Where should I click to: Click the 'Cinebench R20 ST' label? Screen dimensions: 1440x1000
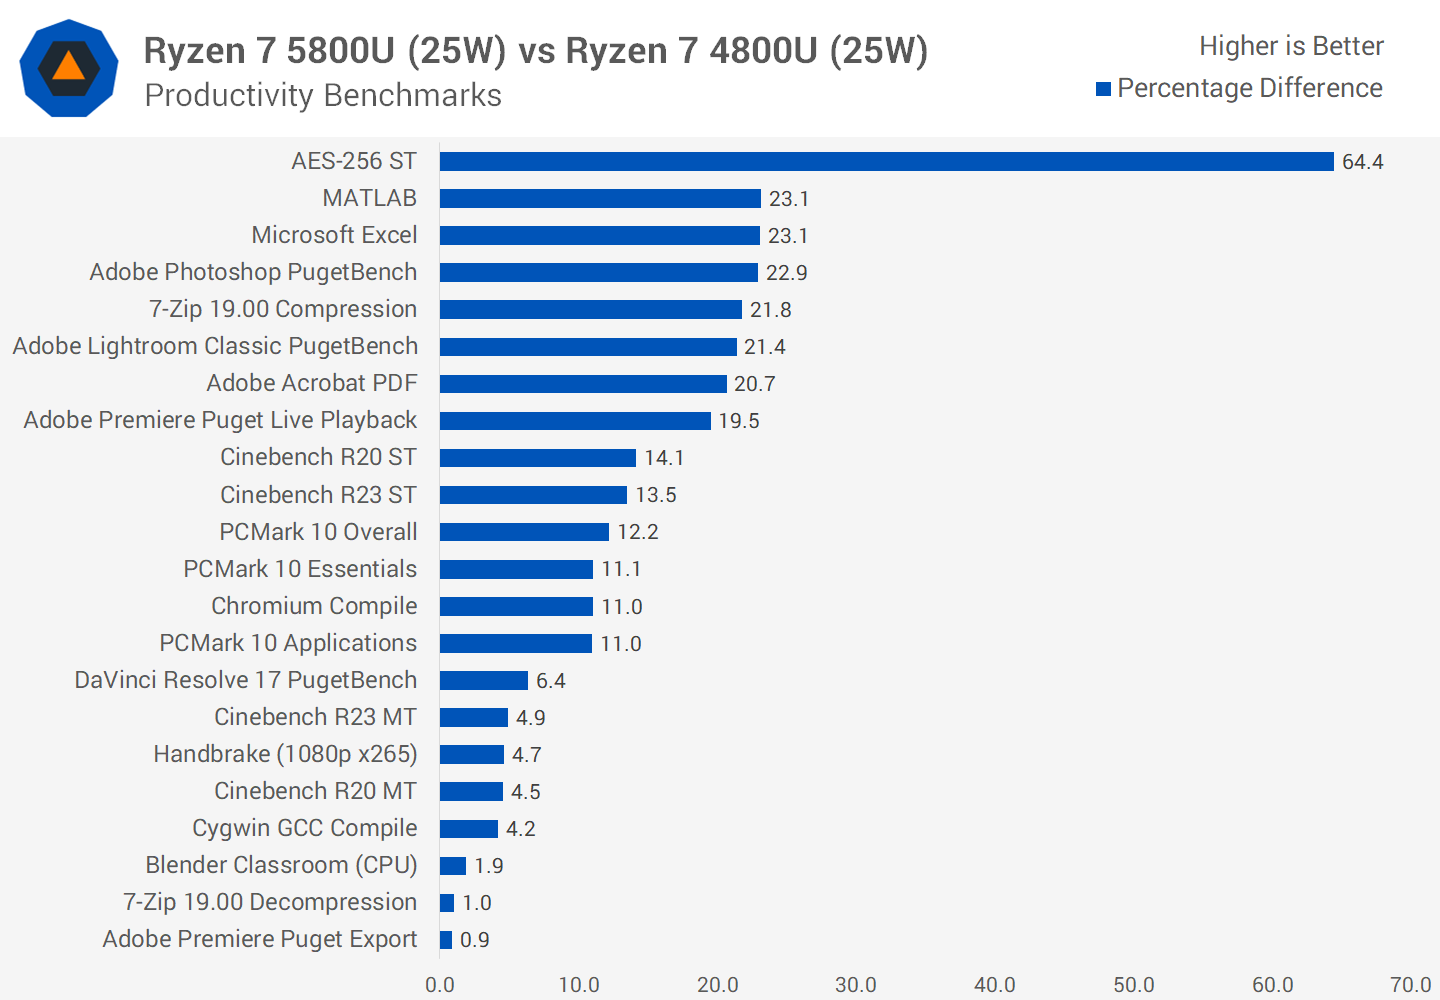pos(319,457)
